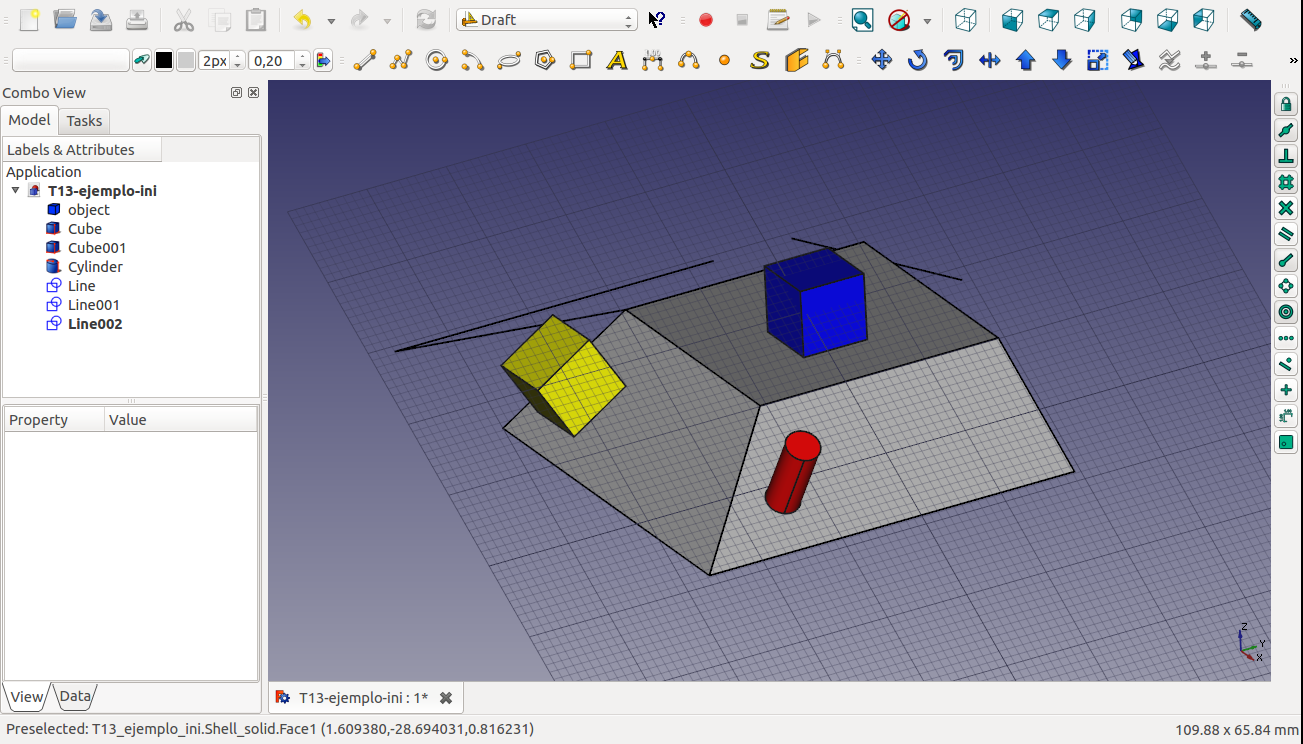Activate the Draft Text tool
This screenshot has height=744, width=1303.
point(617,61)
